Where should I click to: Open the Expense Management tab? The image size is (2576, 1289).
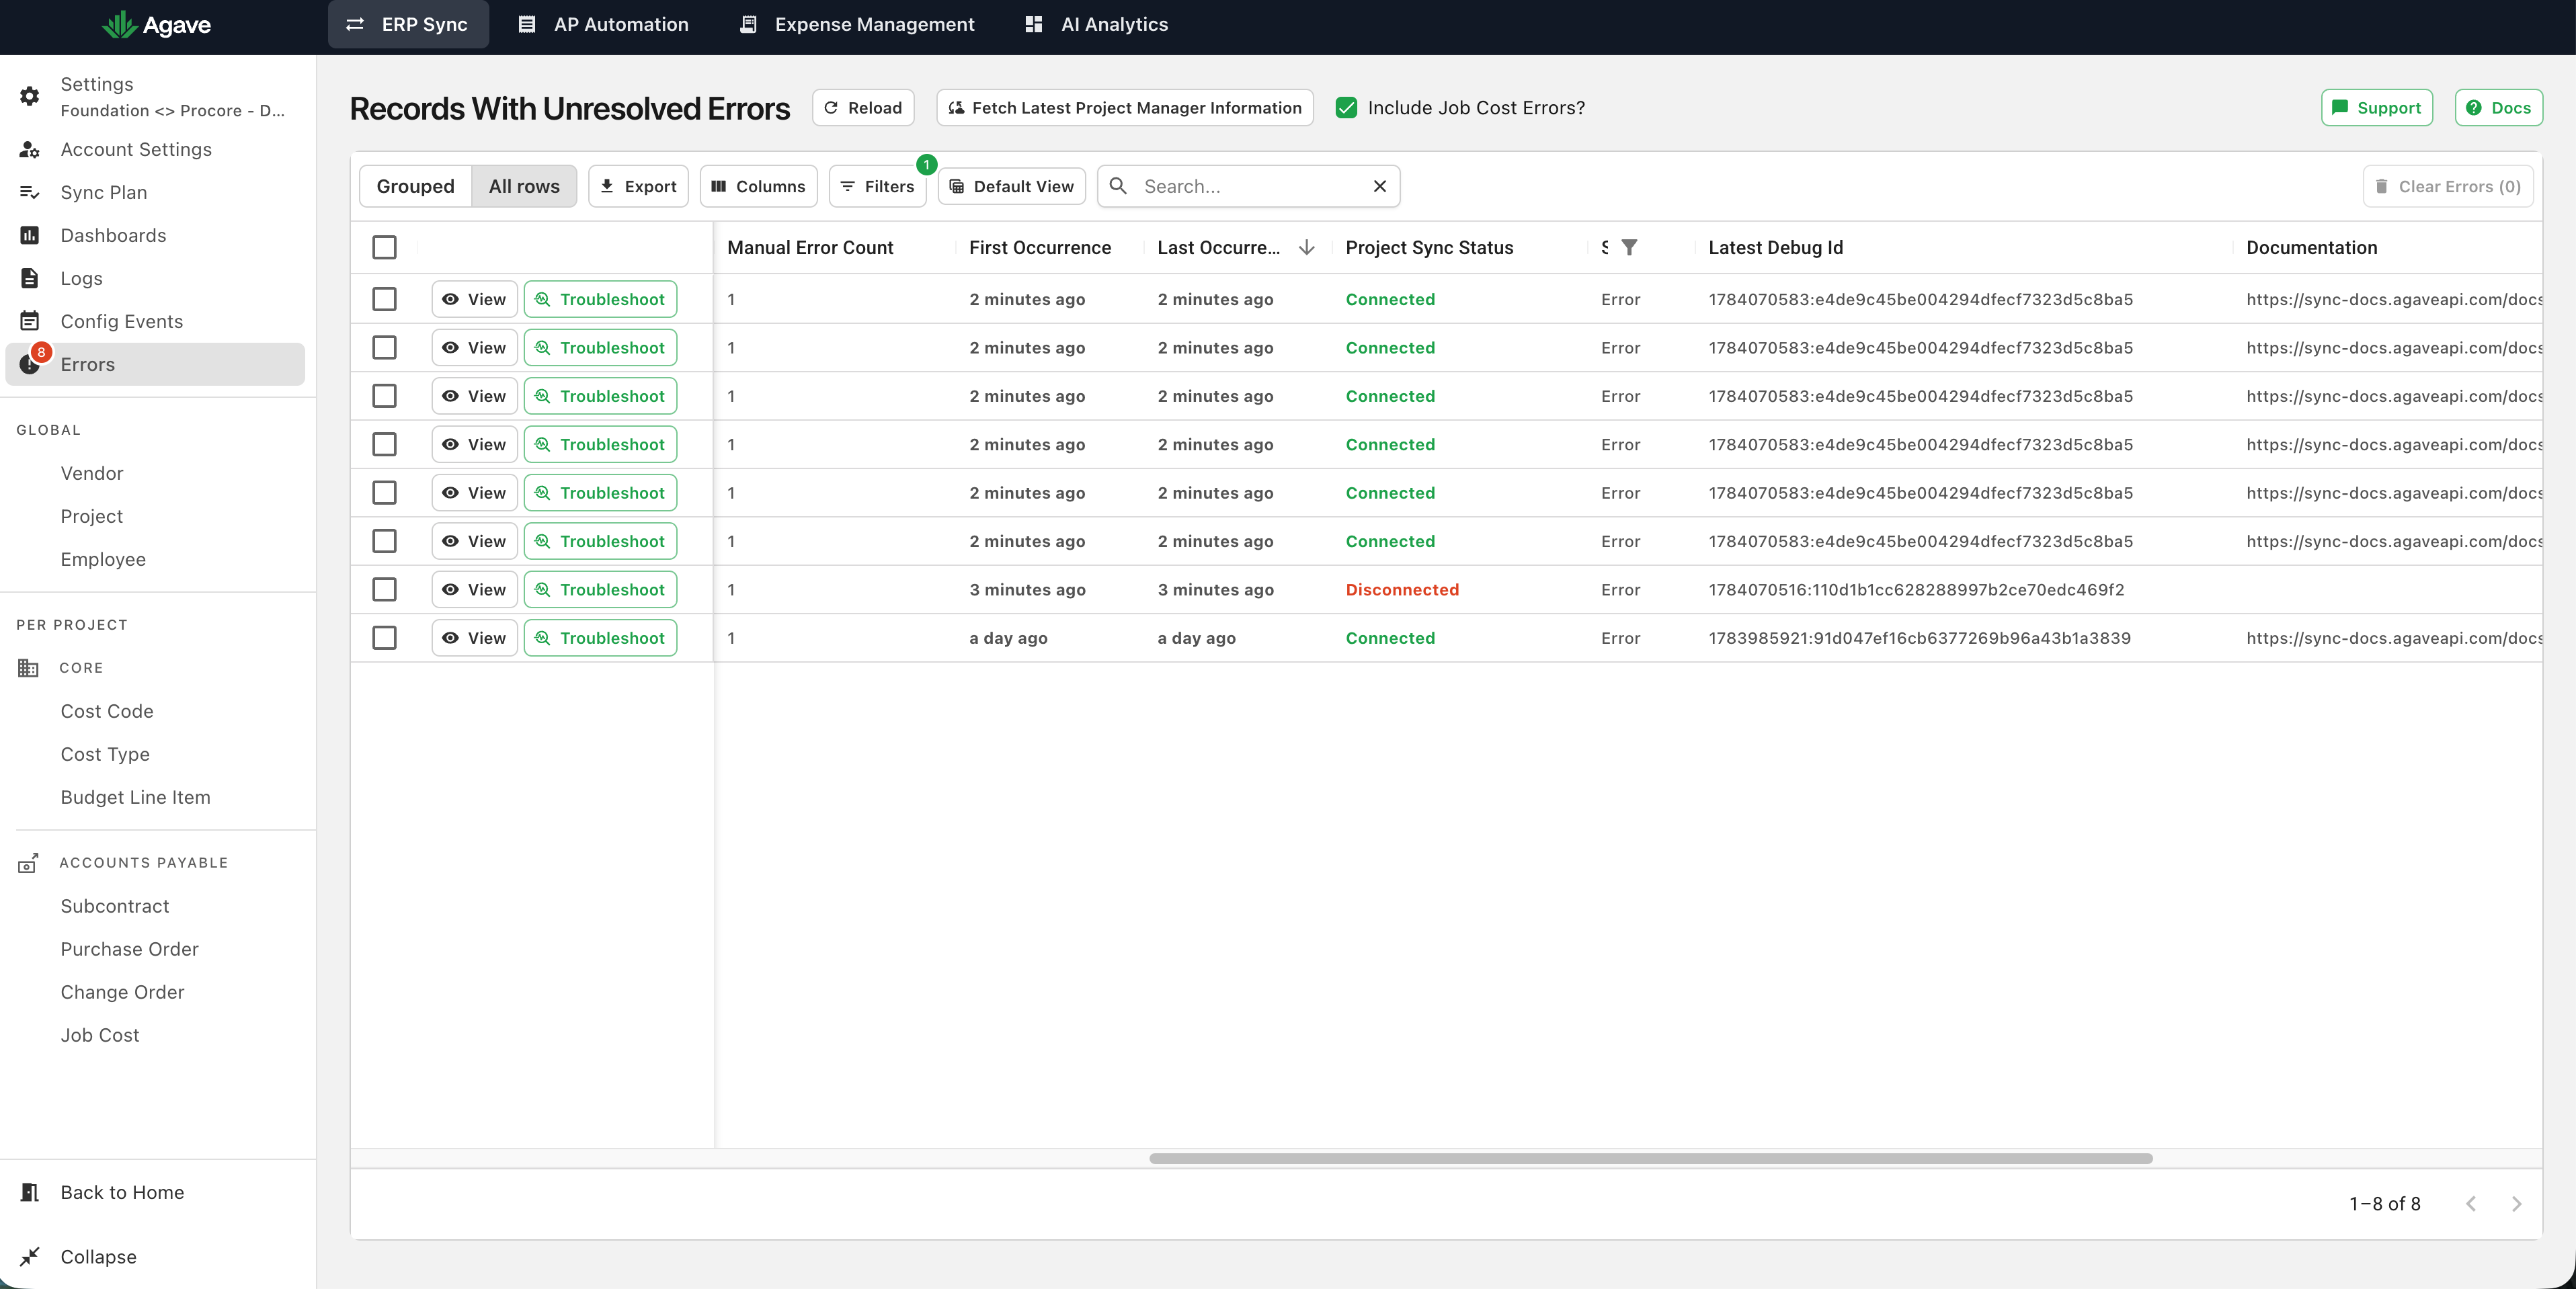(857, 24)
